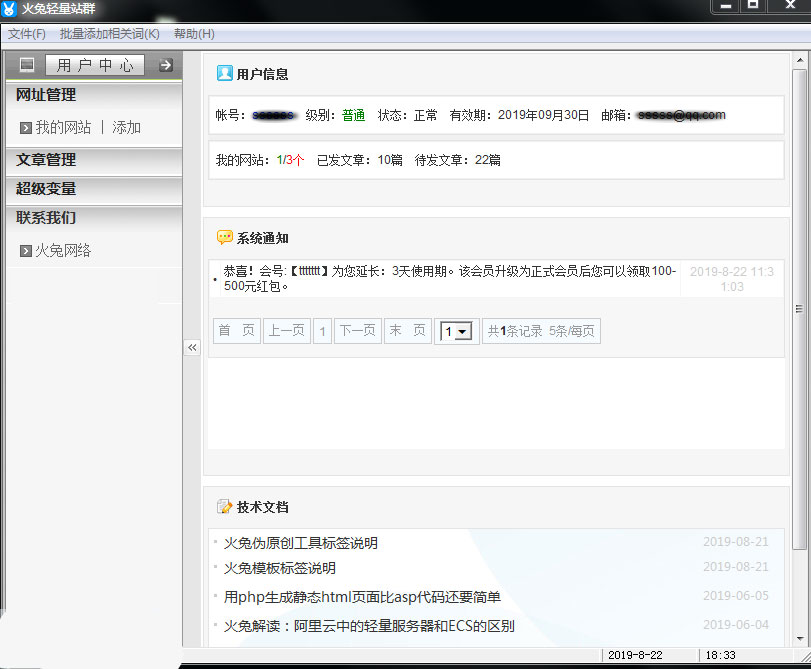Click the small square icon left of 用户中心
This screenshot has height=669, width=811.
[x=26, y=64]
